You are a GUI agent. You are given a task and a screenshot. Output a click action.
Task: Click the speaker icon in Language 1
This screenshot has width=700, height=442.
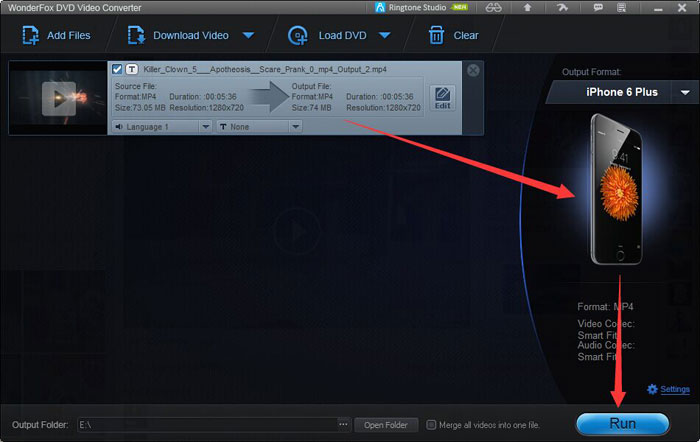coord(119,127)
